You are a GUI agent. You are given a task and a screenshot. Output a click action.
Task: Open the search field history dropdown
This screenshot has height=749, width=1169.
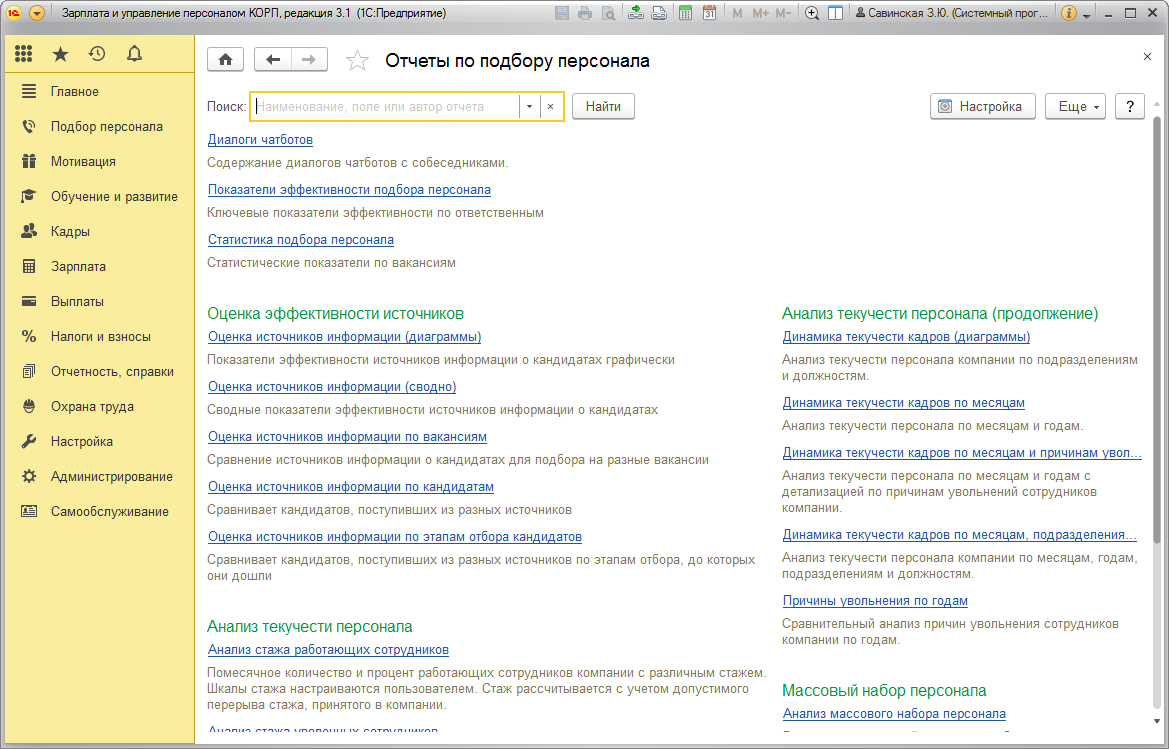(x=529, y=107)
